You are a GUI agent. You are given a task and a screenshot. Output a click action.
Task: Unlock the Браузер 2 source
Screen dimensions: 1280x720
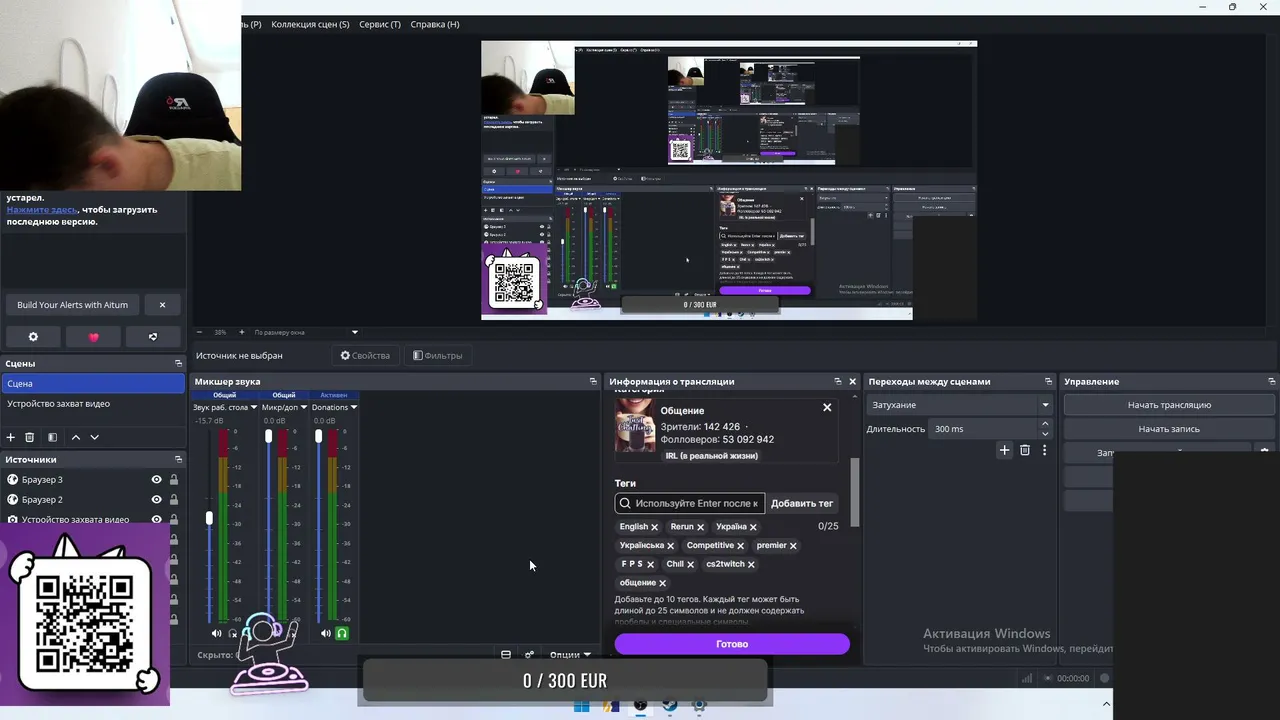click(174, 500)
